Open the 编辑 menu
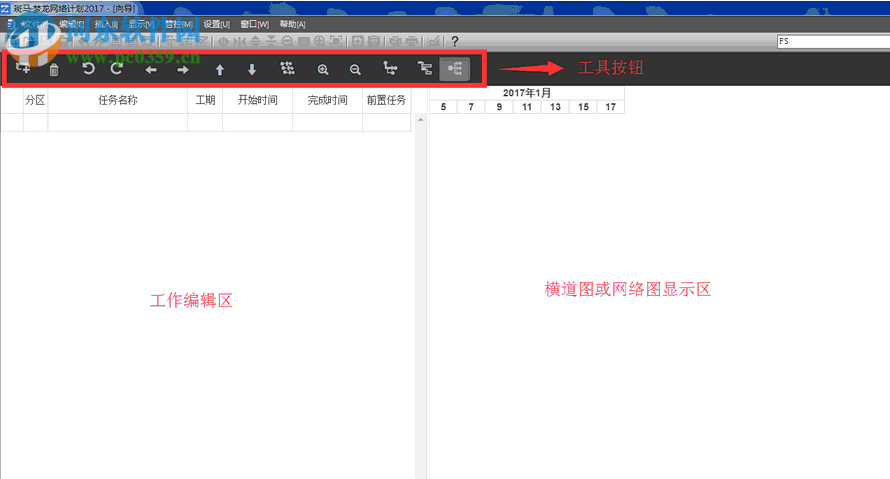The height and width of the screenshot is (479, 890). tap(72, 24)
